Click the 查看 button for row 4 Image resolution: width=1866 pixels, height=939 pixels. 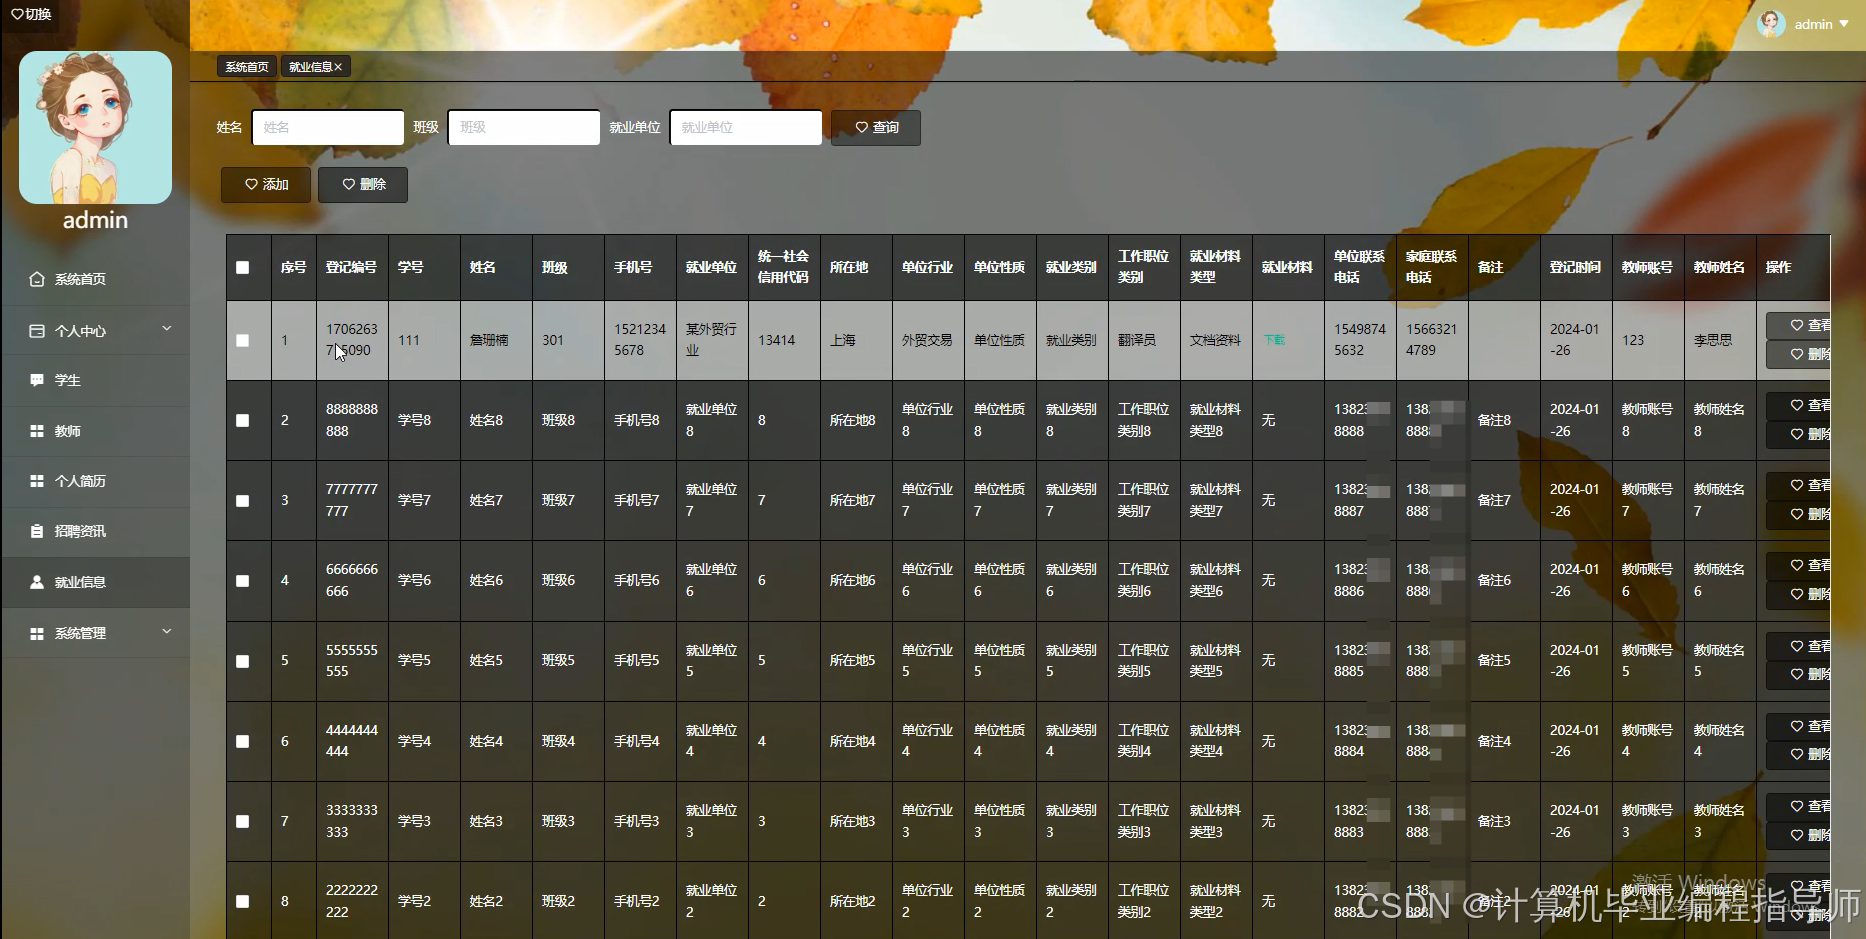click(x=1800, y=565)
